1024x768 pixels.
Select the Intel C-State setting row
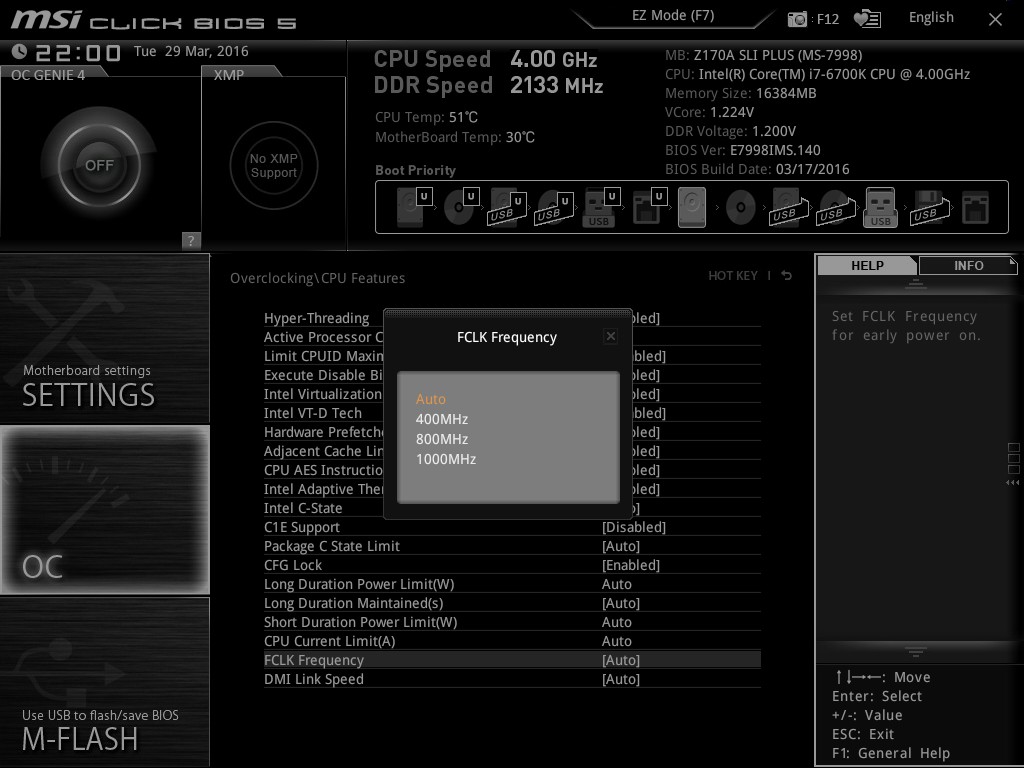[x=303, y=508]
